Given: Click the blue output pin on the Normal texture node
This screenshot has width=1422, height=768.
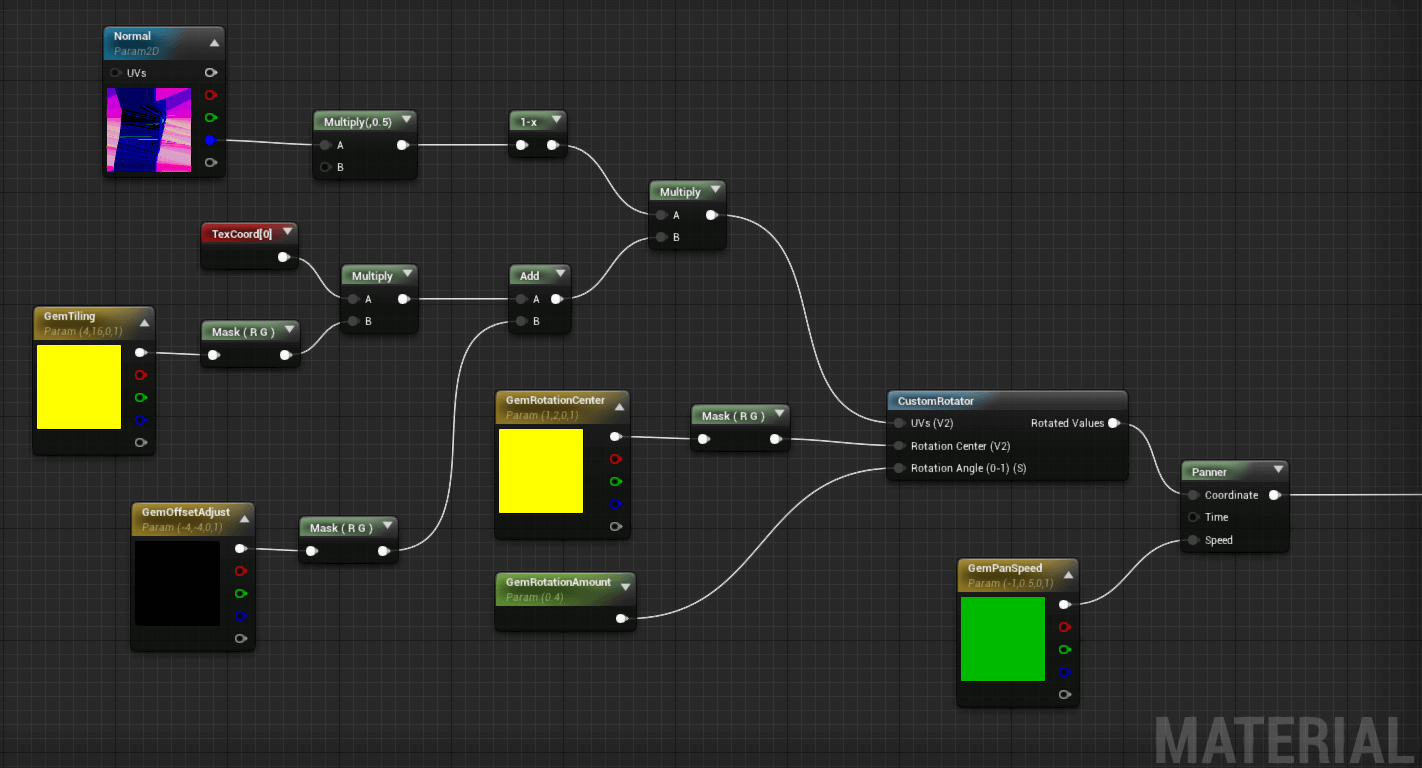Looking at the screenshot, I should 211,140.
